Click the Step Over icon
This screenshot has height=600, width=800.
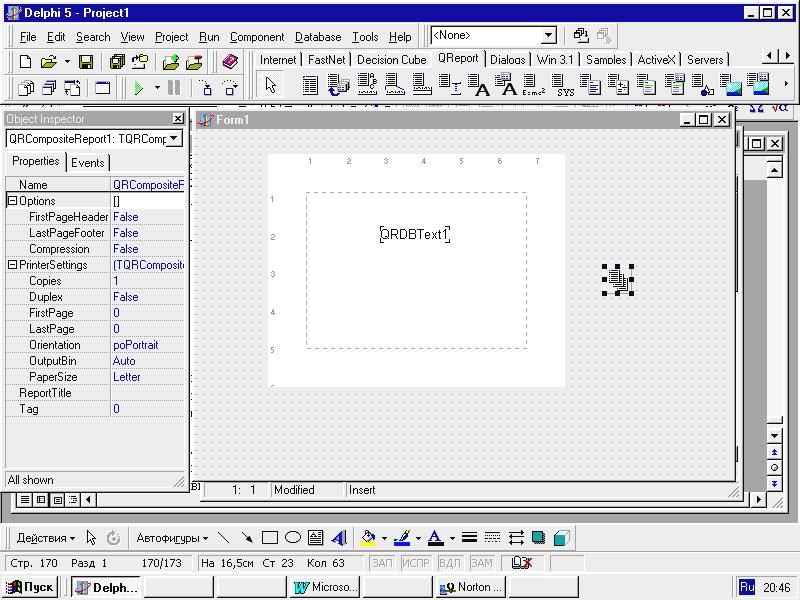click(231, 88)
